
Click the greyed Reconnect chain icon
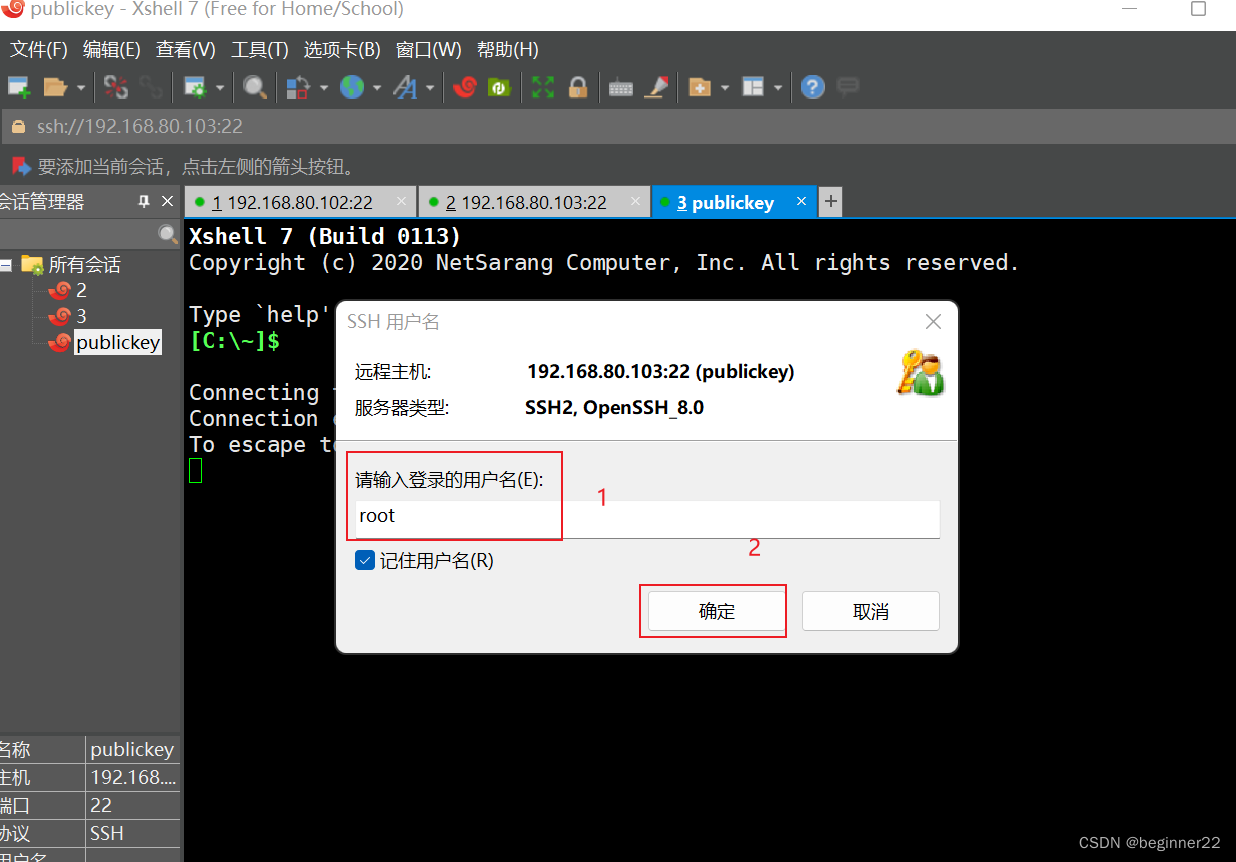(x=151, y=88)
